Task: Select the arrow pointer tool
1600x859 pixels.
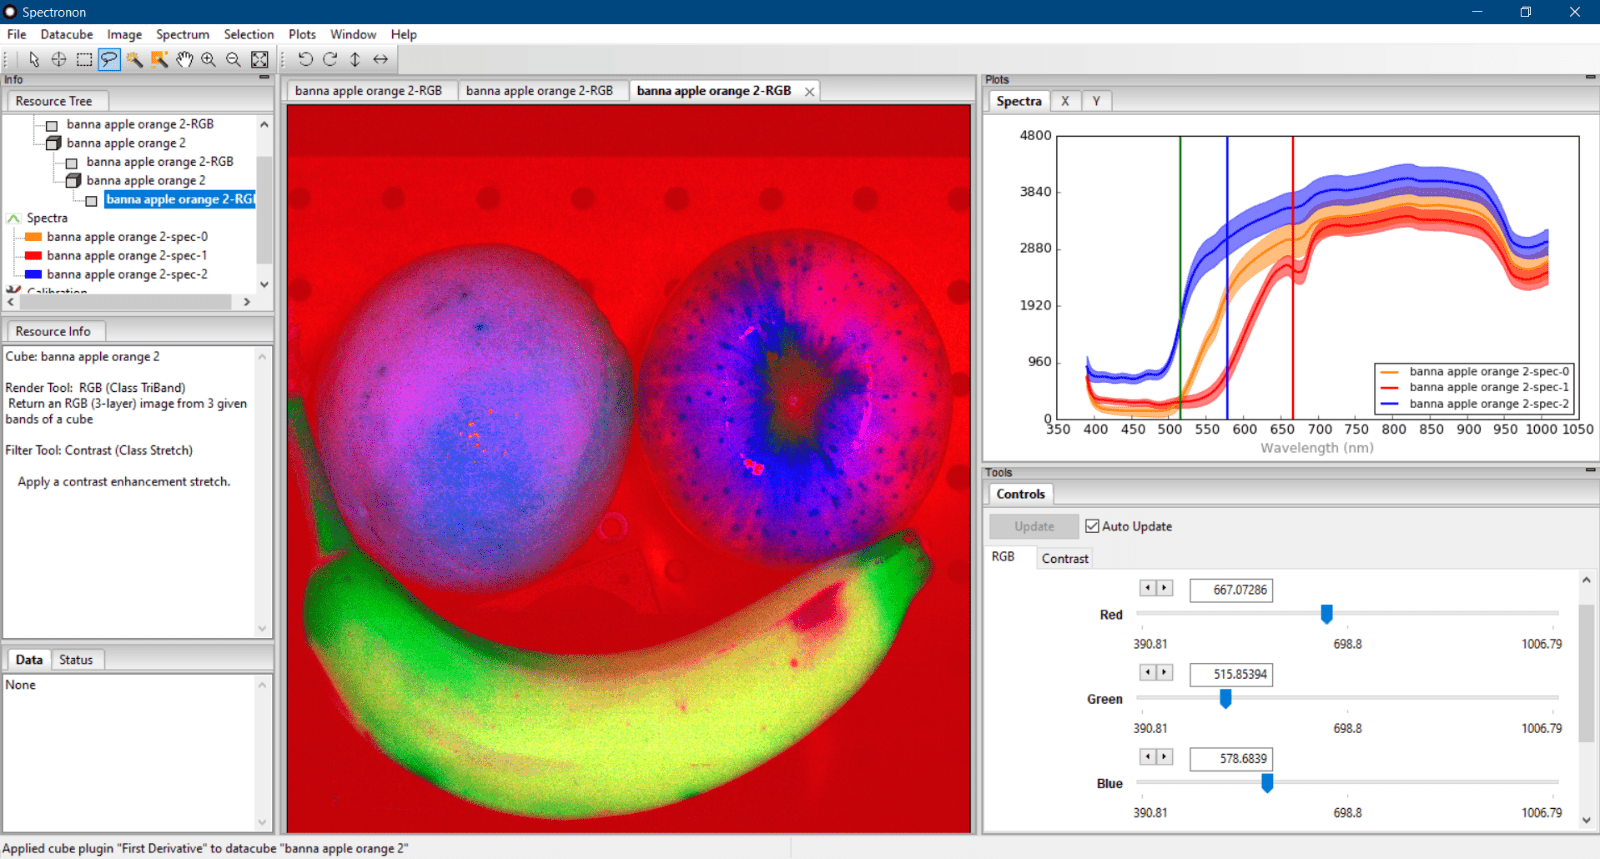Action: pyautogui.click(x=34, y=60)
